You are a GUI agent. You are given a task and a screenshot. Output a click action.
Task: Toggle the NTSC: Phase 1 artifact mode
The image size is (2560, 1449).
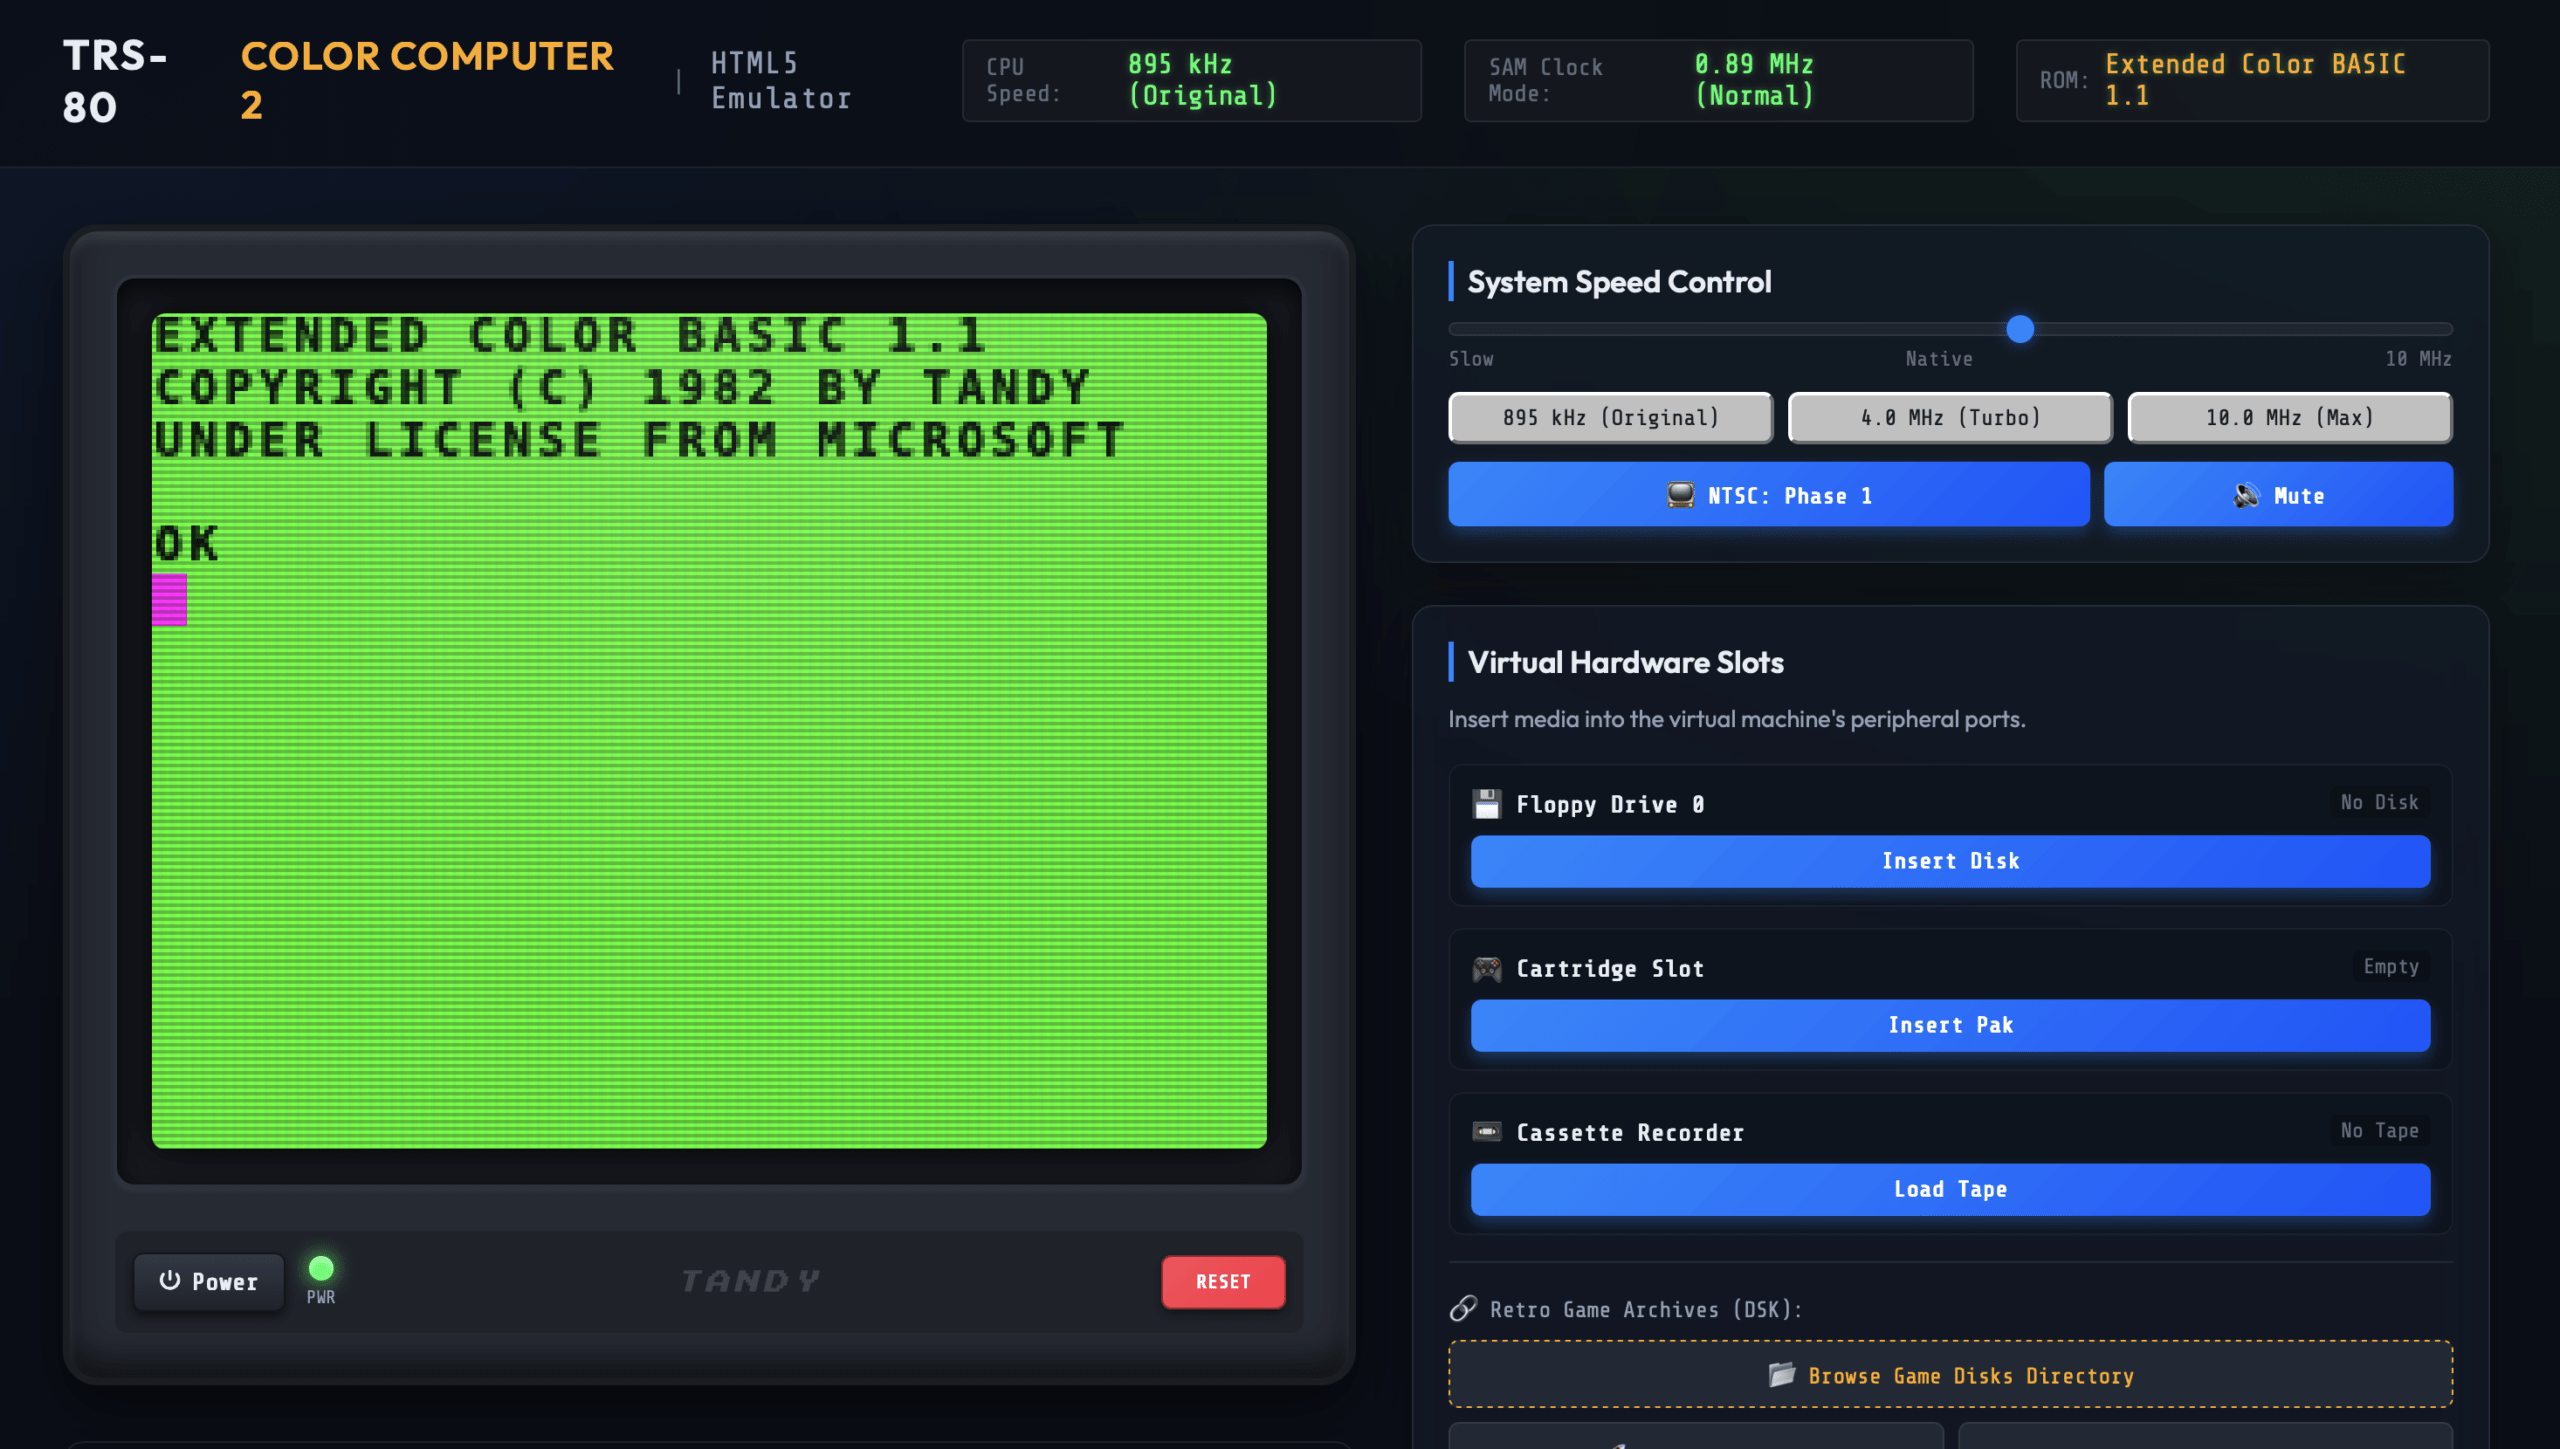[1769, 495]
